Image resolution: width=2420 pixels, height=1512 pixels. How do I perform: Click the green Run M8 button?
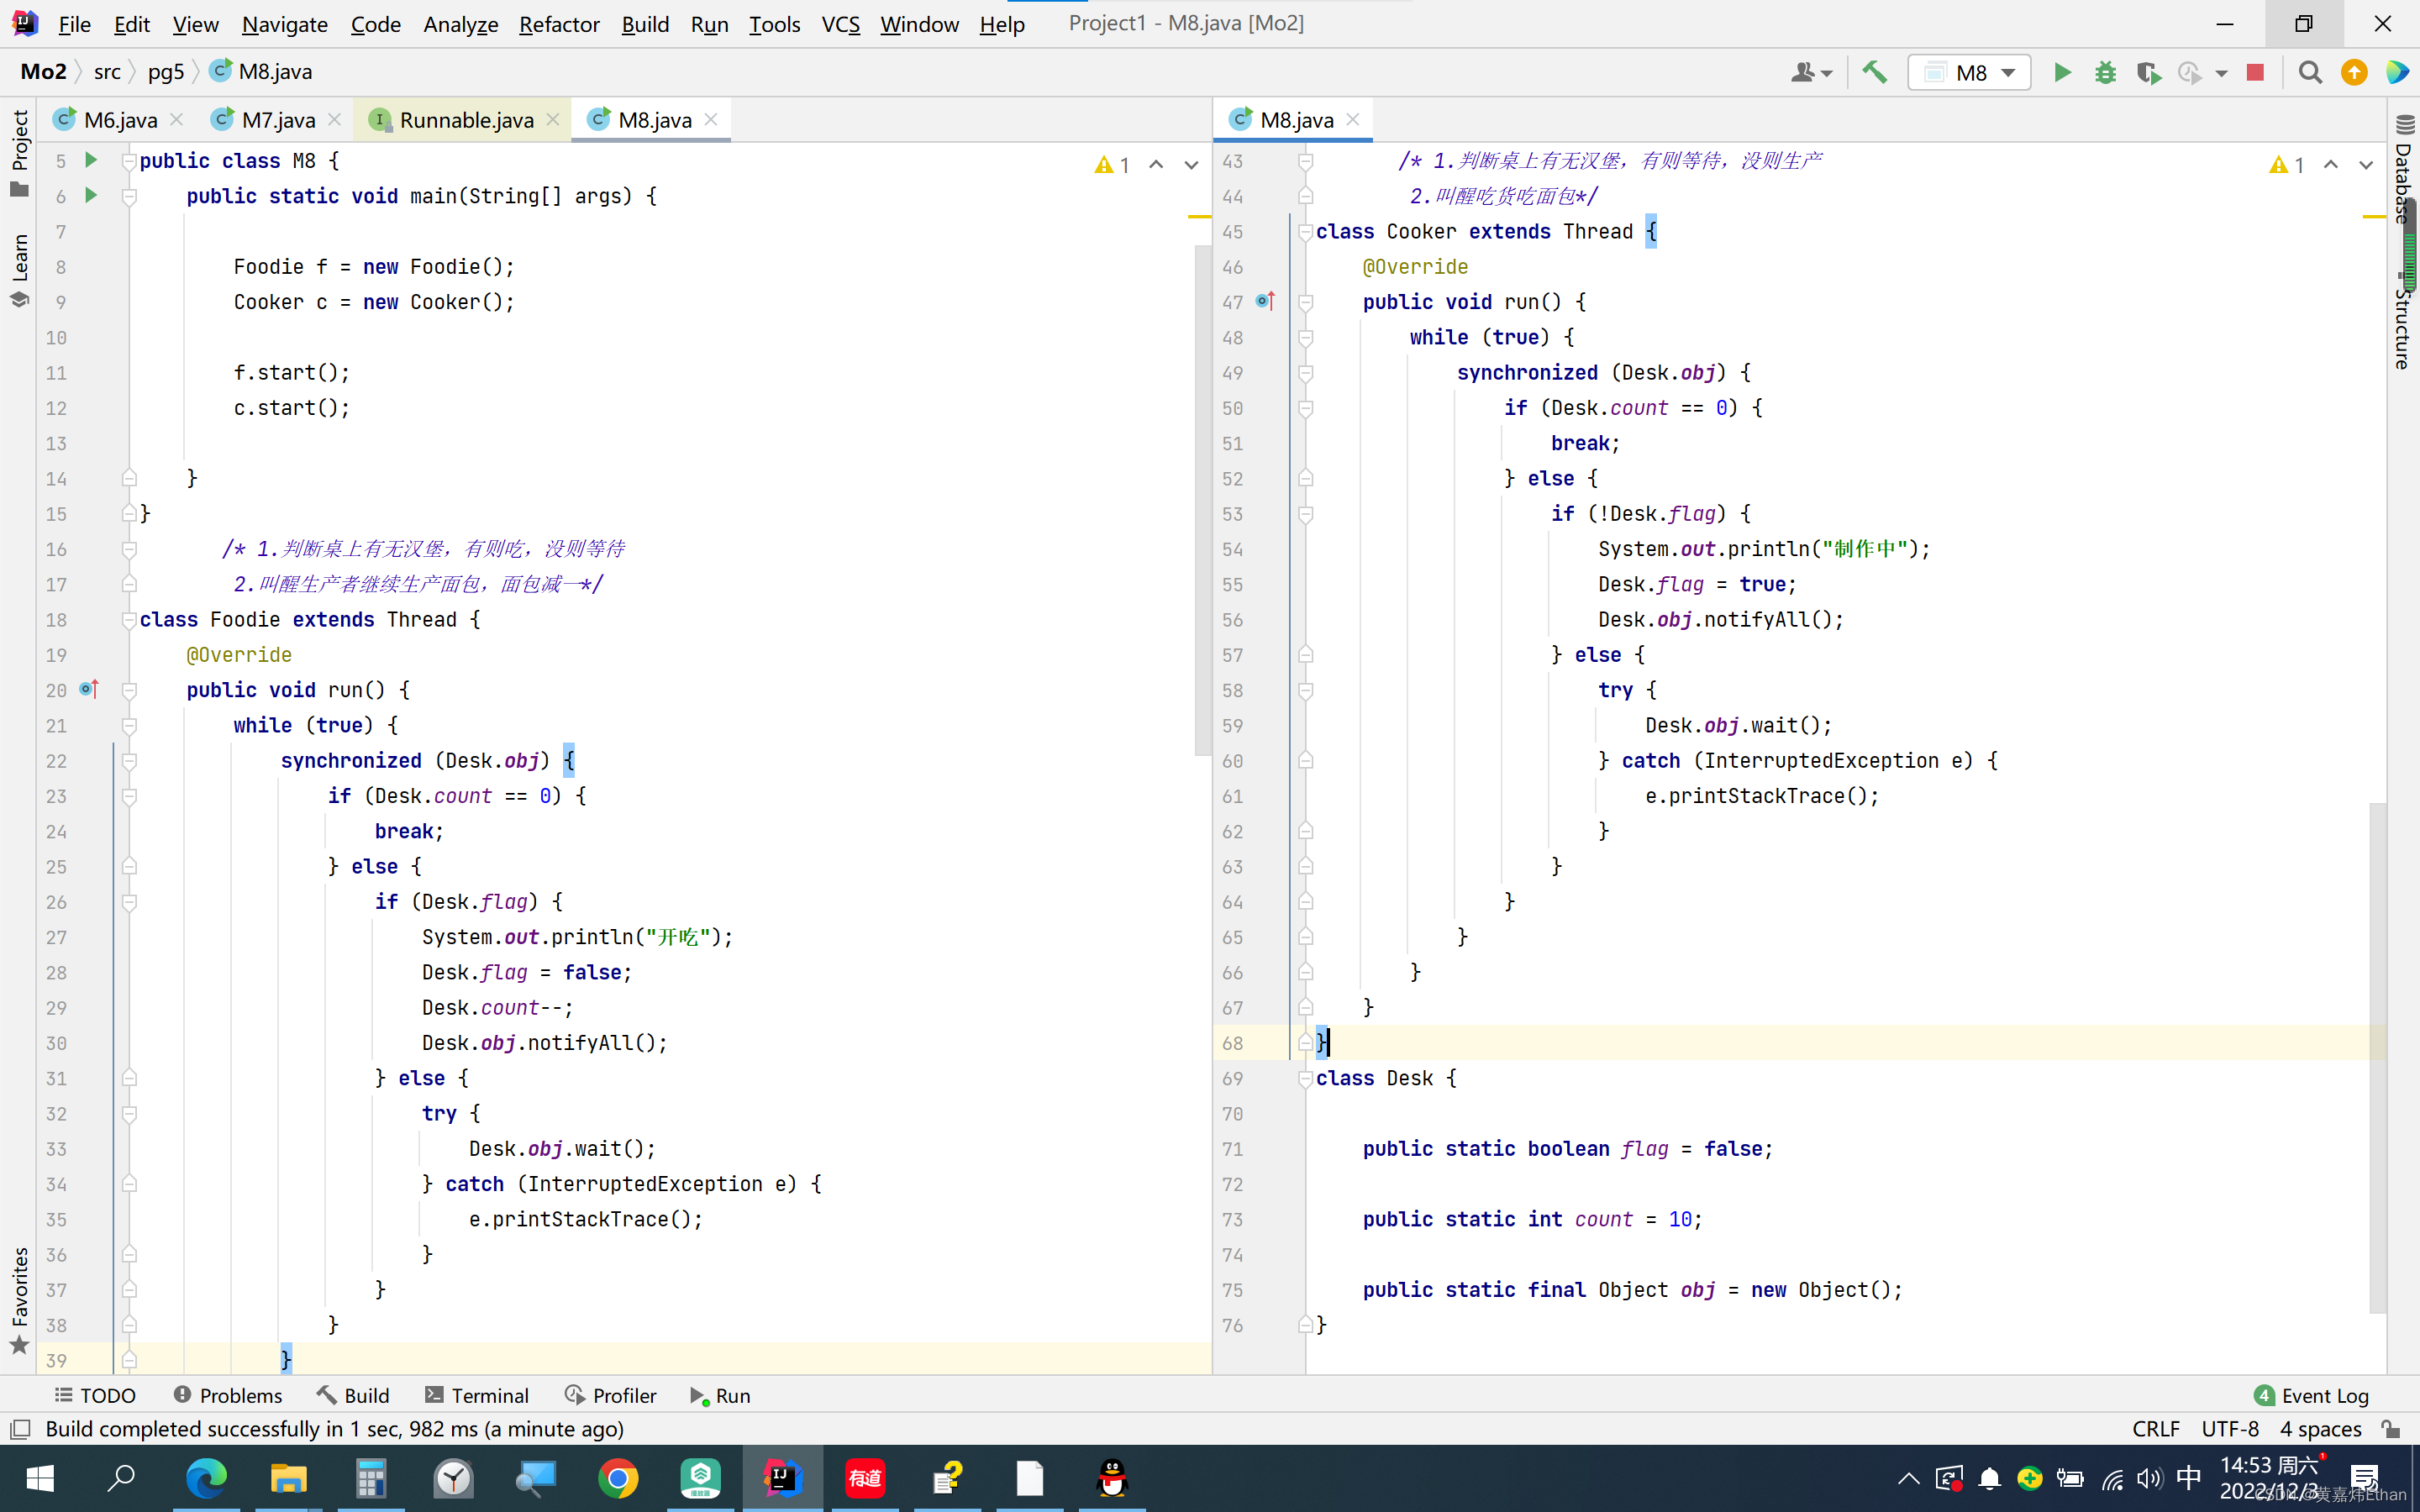tap(2062, 72)
